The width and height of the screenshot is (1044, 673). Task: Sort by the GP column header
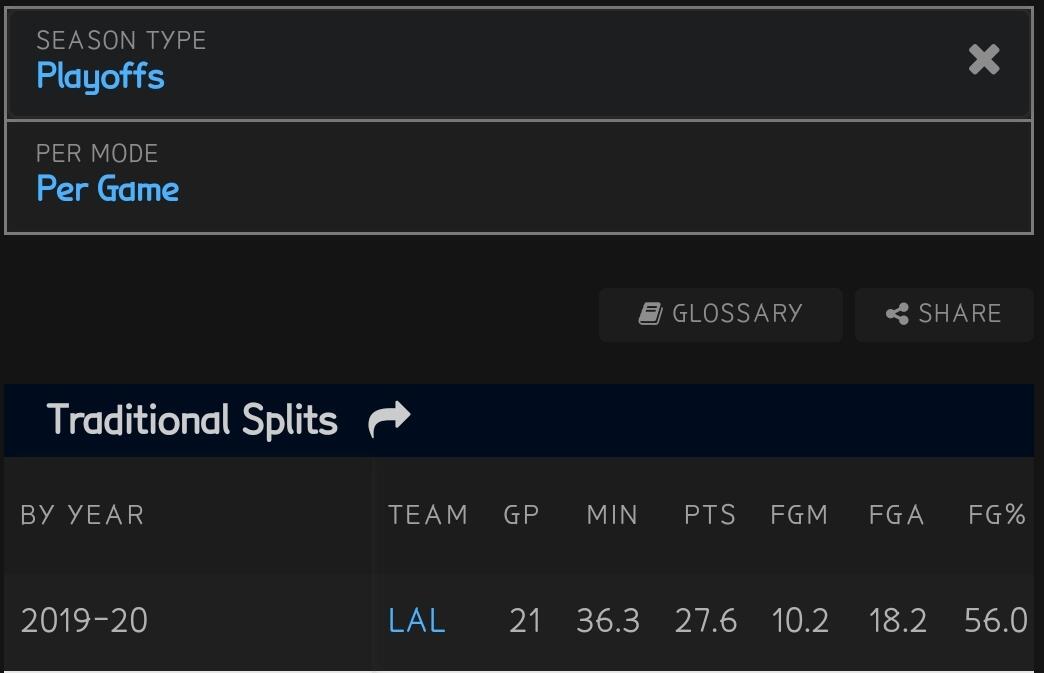point(521,515)
